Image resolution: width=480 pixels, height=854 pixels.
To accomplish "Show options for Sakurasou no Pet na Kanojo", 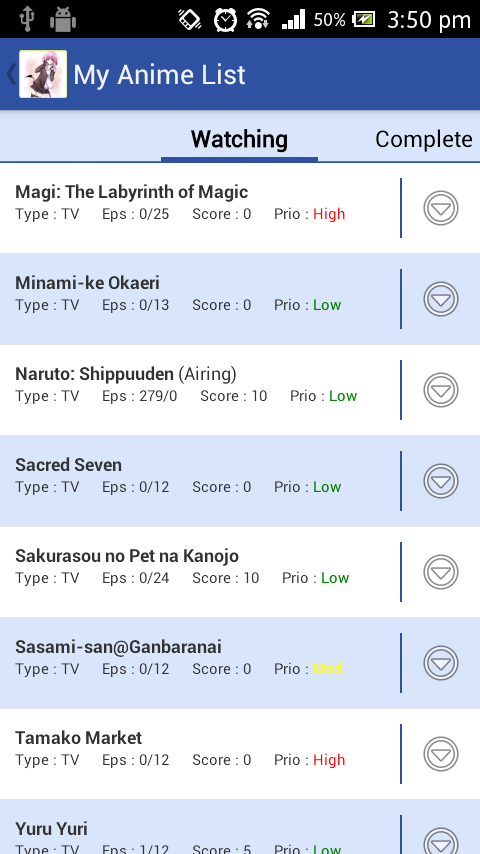I will point(441,572).
